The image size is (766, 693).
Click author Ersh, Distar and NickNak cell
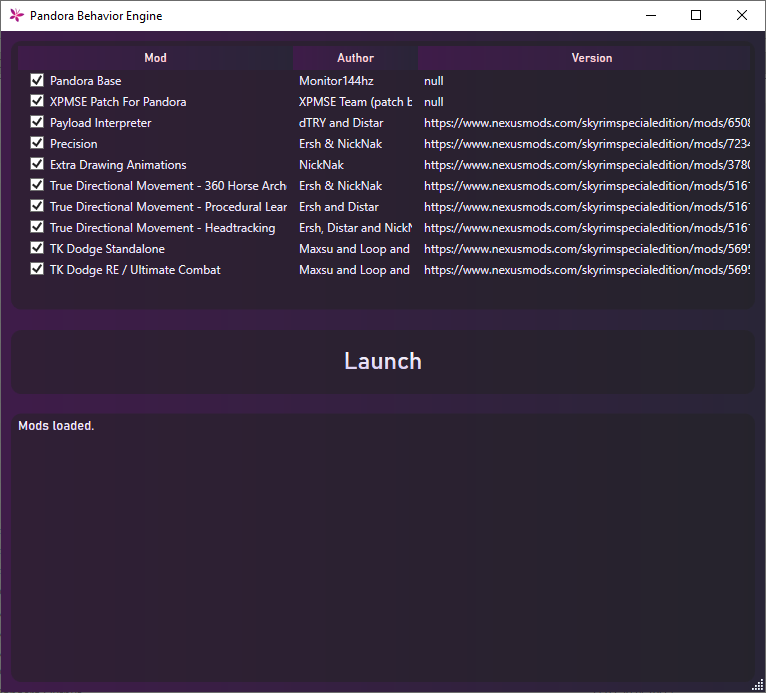click(x=355, y=228)
